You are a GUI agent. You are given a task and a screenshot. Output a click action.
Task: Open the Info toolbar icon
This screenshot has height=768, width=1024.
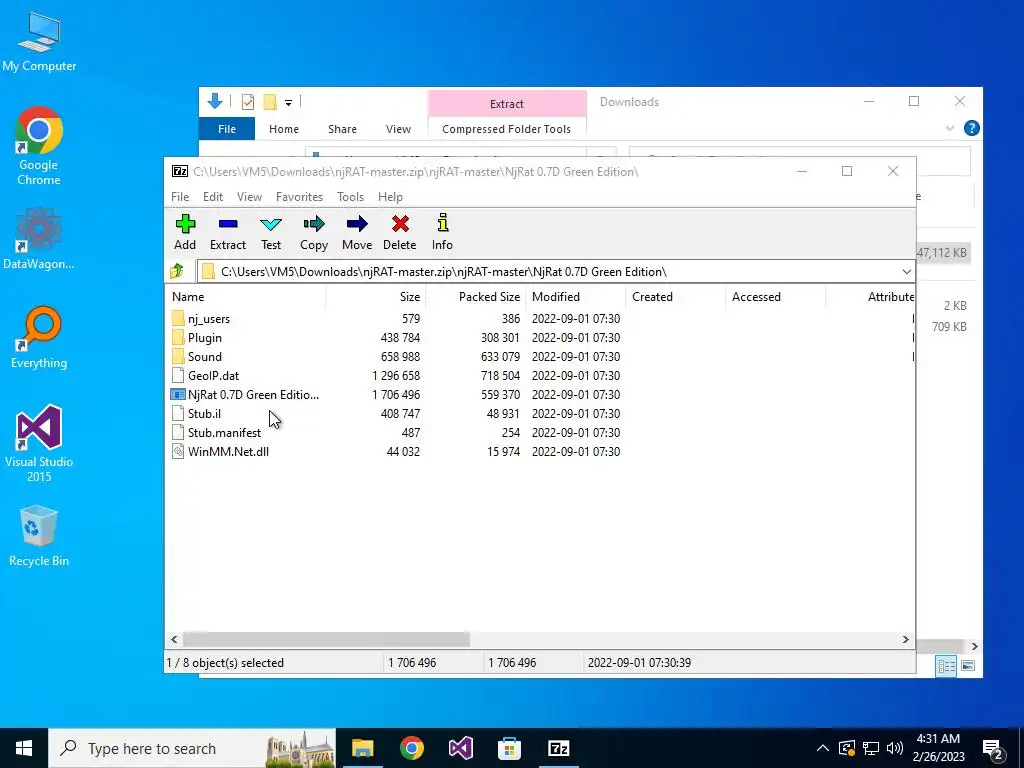(442, 232)
